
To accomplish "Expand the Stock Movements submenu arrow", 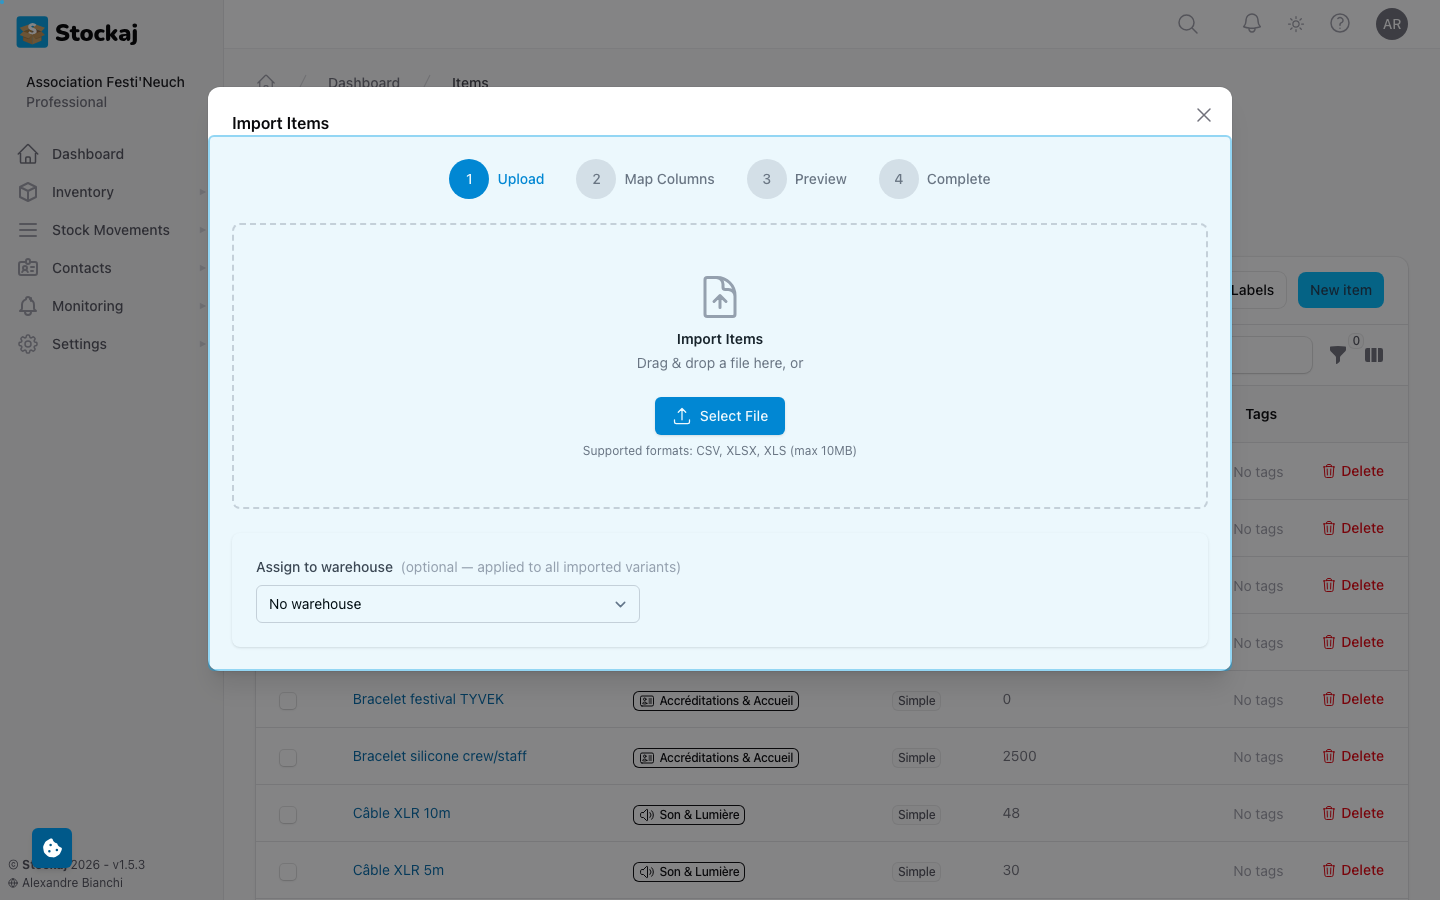I will click(x=202, y=230).
